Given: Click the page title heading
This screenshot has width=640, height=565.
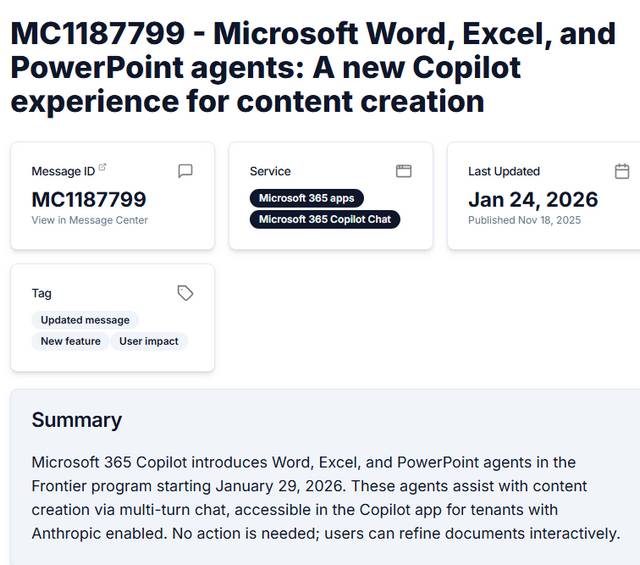Looking at the screenshot, I should click(314, 67).
